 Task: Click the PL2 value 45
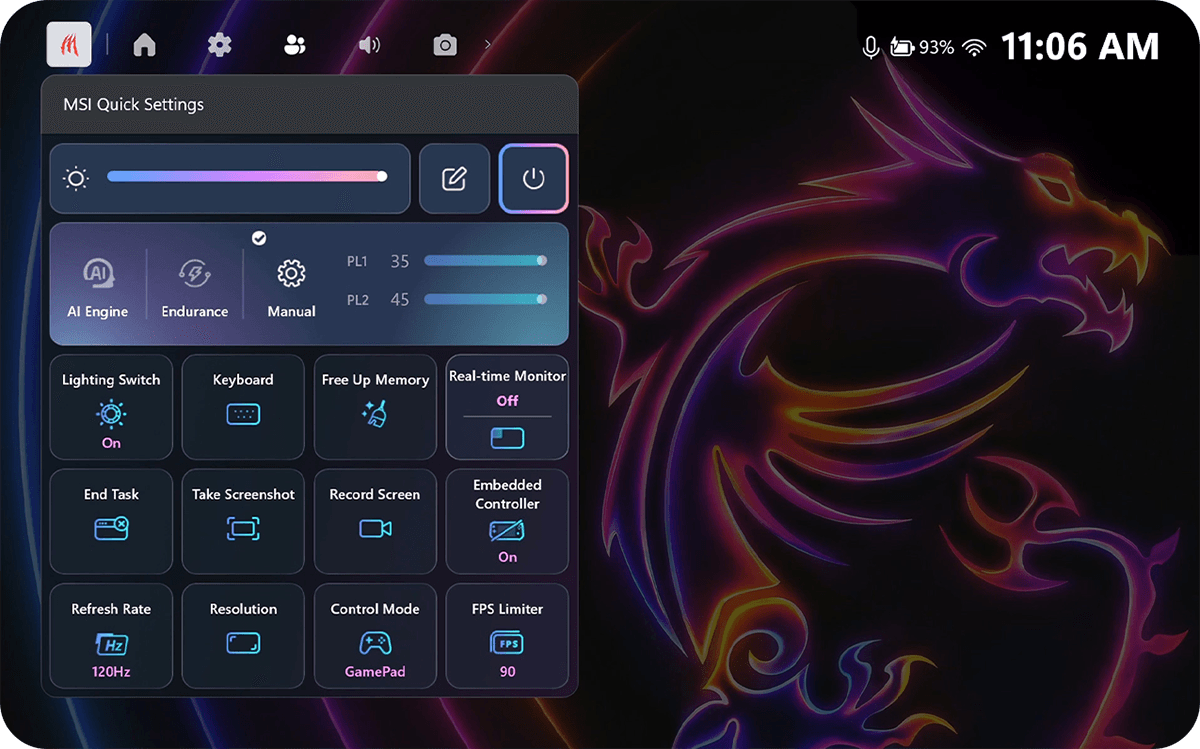(x=400, y=300)
